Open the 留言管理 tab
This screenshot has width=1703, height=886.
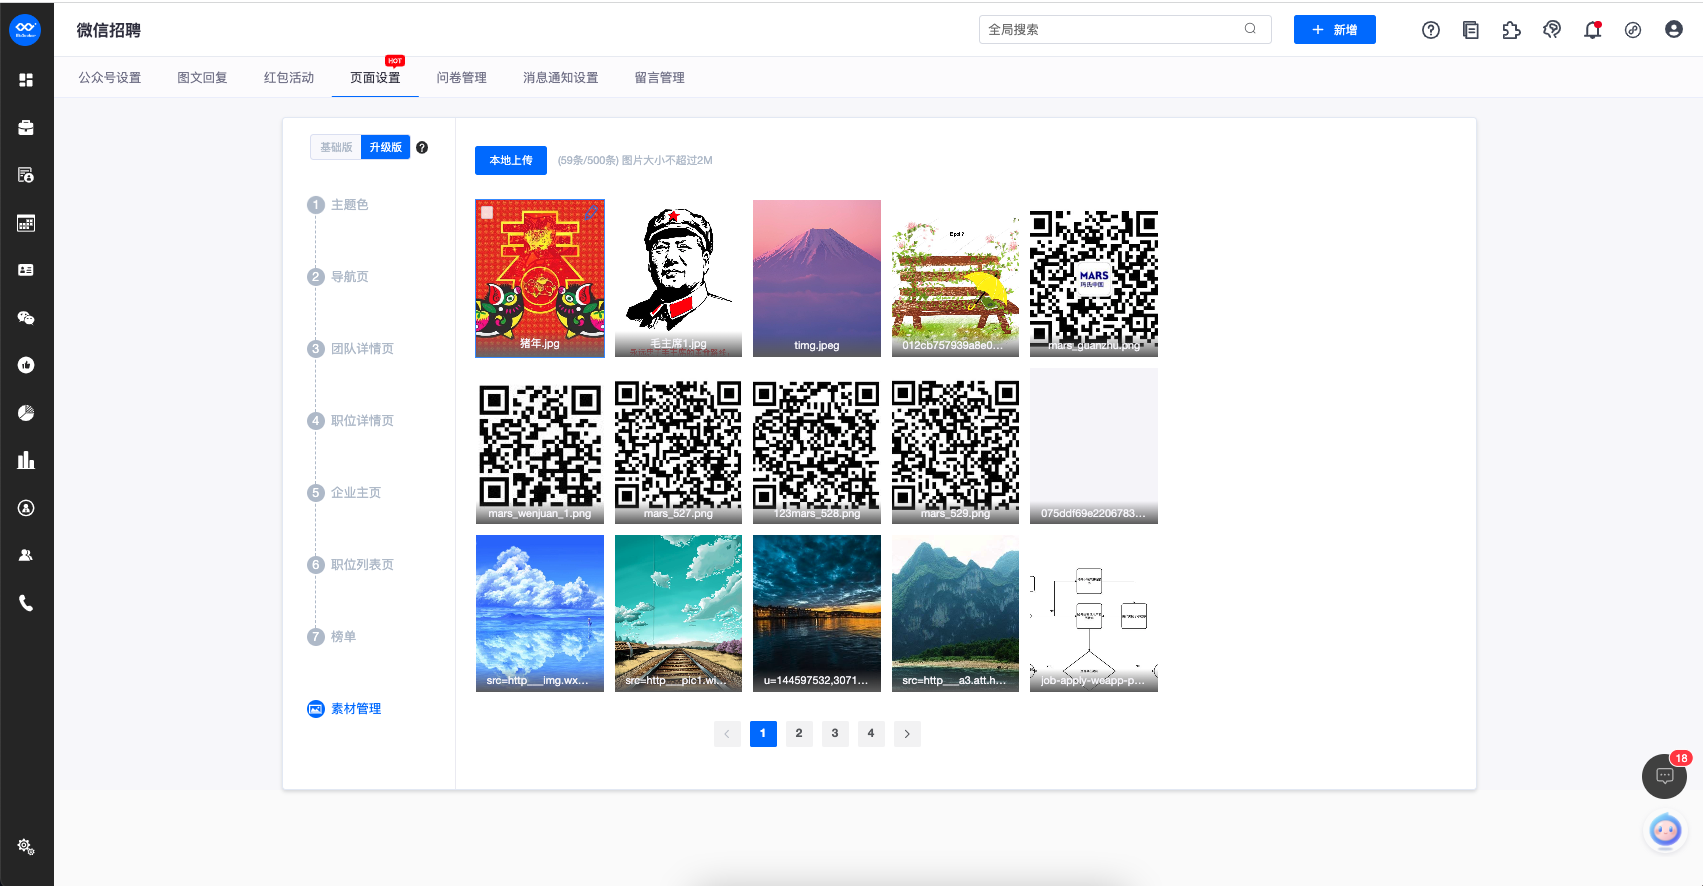[660, 78]
